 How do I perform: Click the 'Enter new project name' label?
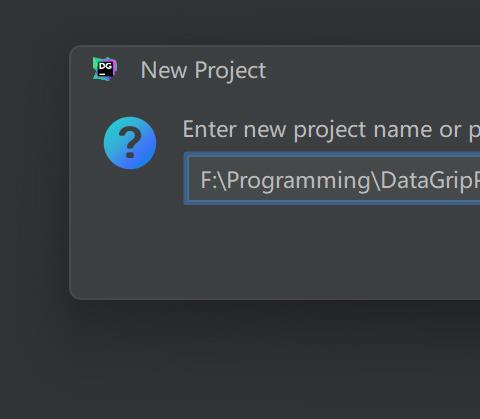click(x=331, y=130)
